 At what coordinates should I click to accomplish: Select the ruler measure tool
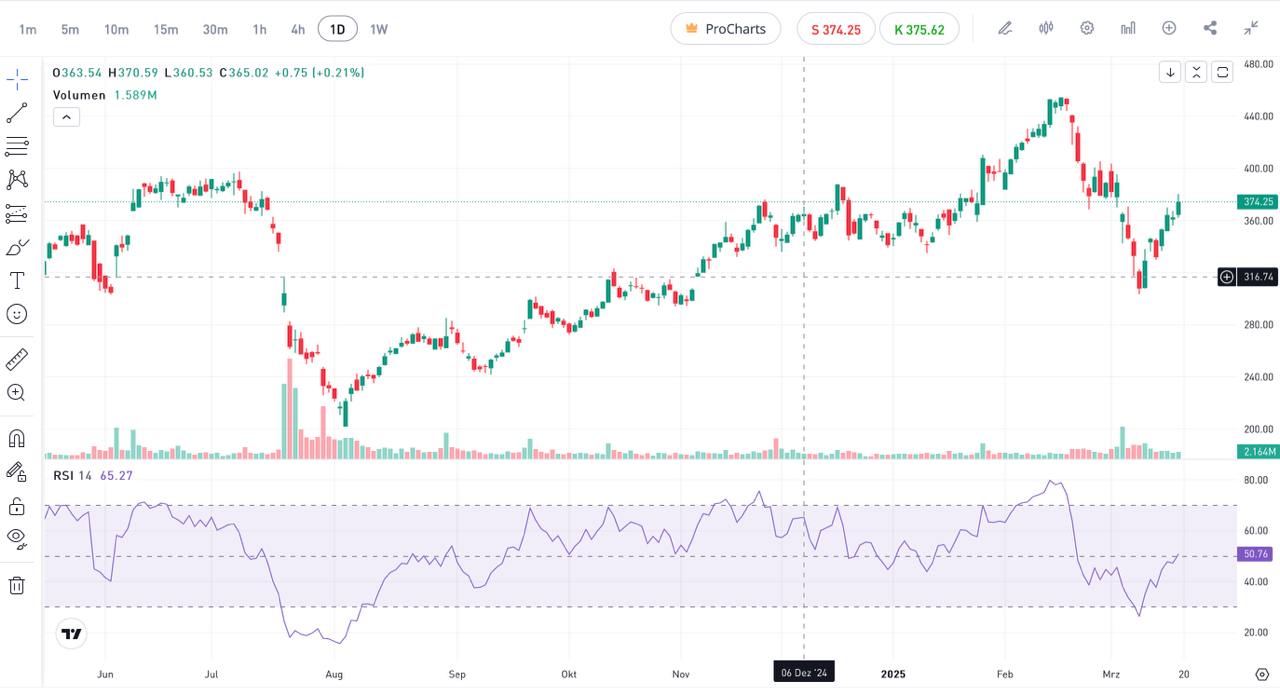[17, 359]
